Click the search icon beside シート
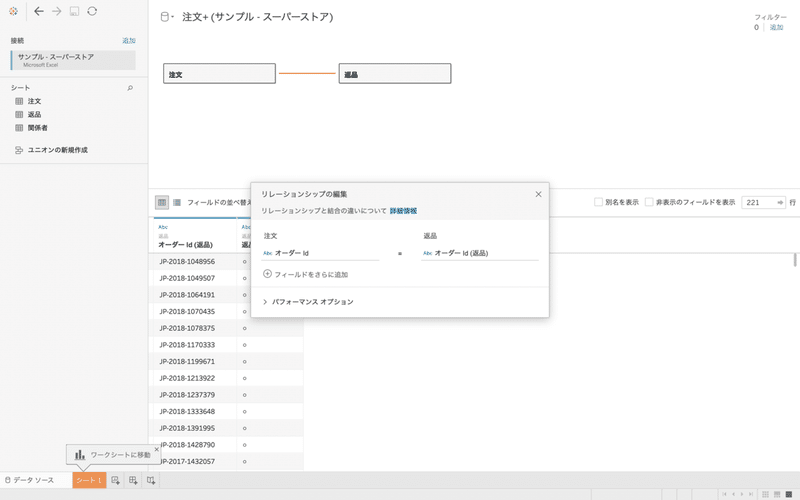The image size is (800, 500). coord(130,88)
